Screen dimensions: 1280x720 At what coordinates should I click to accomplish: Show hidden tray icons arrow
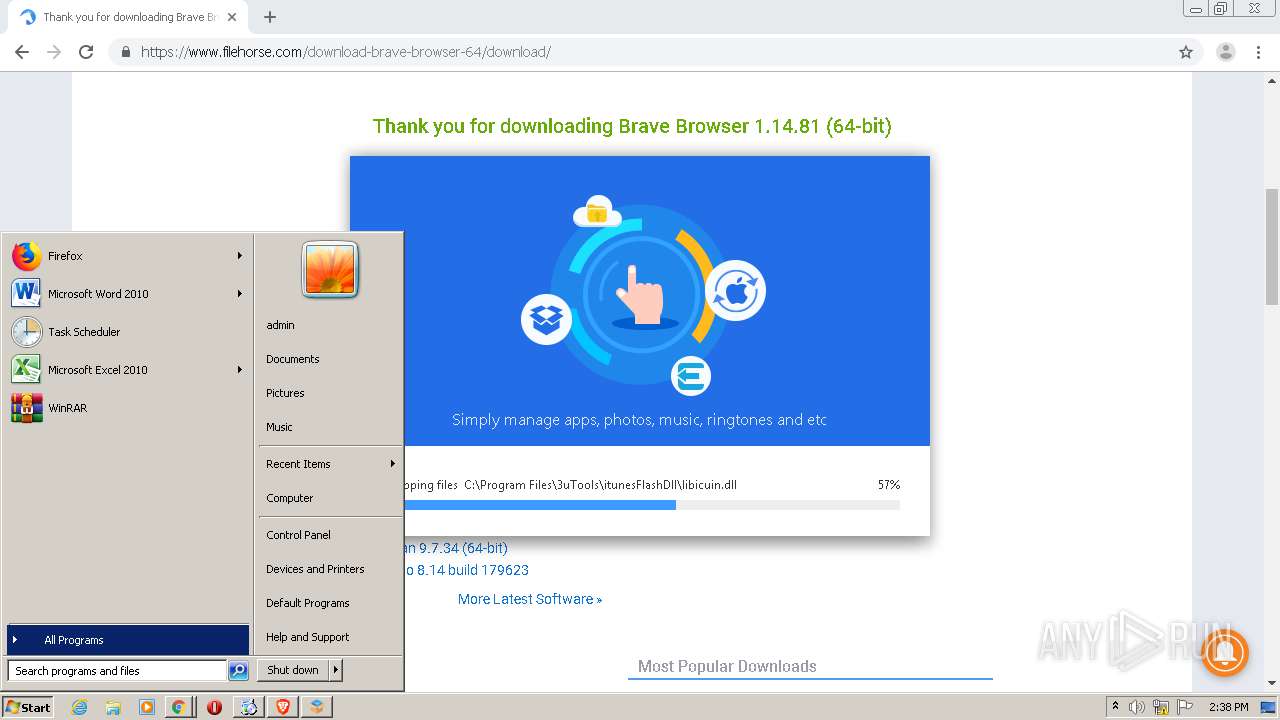[x=1115, y=707]
